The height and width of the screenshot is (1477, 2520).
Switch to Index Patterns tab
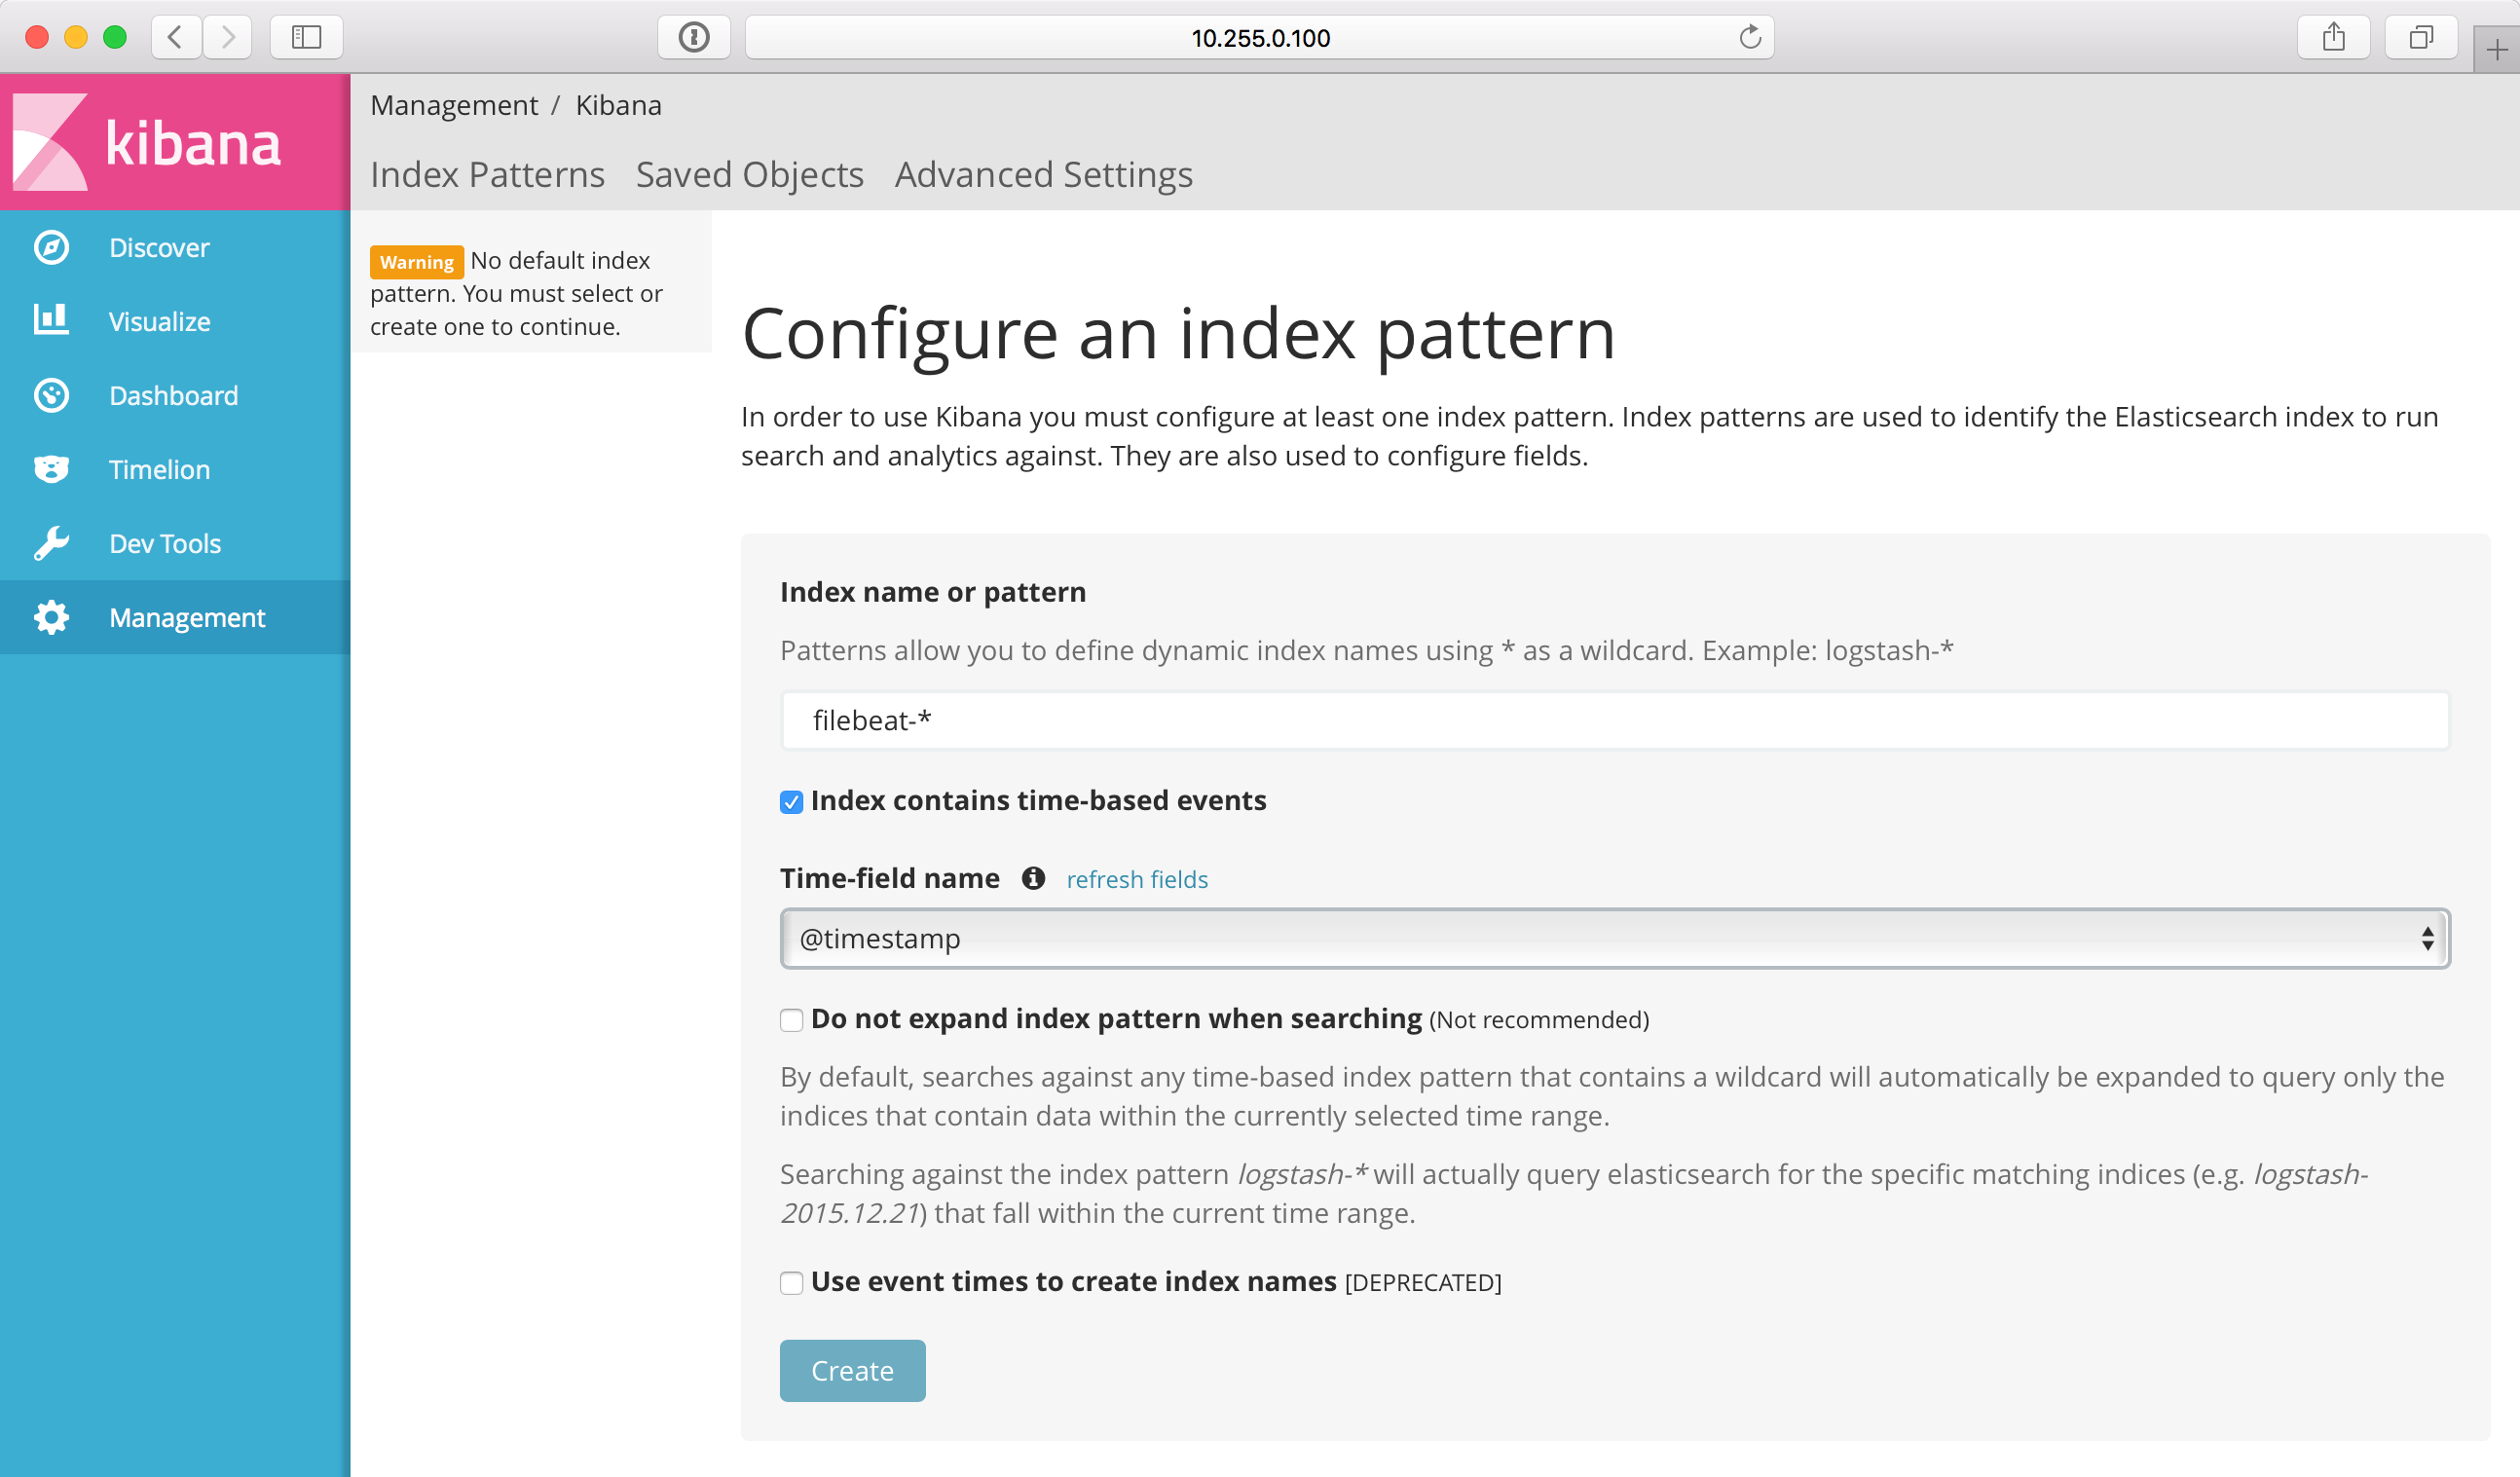487,174
